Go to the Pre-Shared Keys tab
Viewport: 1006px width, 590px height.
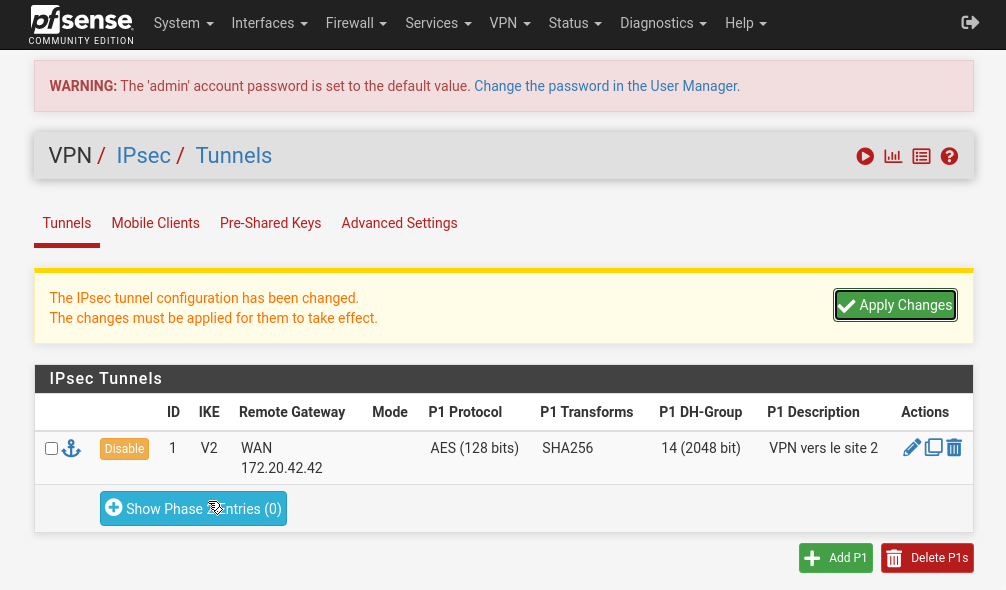pyautogui.click(x=270, y=223)
